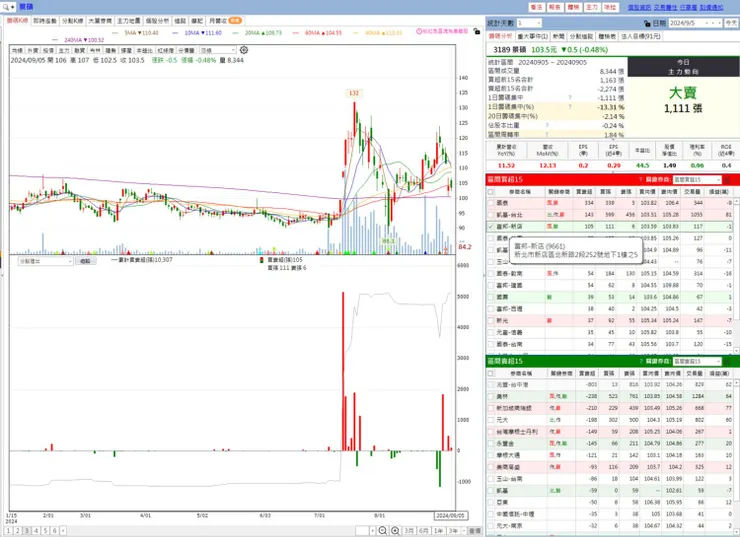Zoom in the chart timeline
Viewport: 740px width, 537px height.
coord(395,531)
